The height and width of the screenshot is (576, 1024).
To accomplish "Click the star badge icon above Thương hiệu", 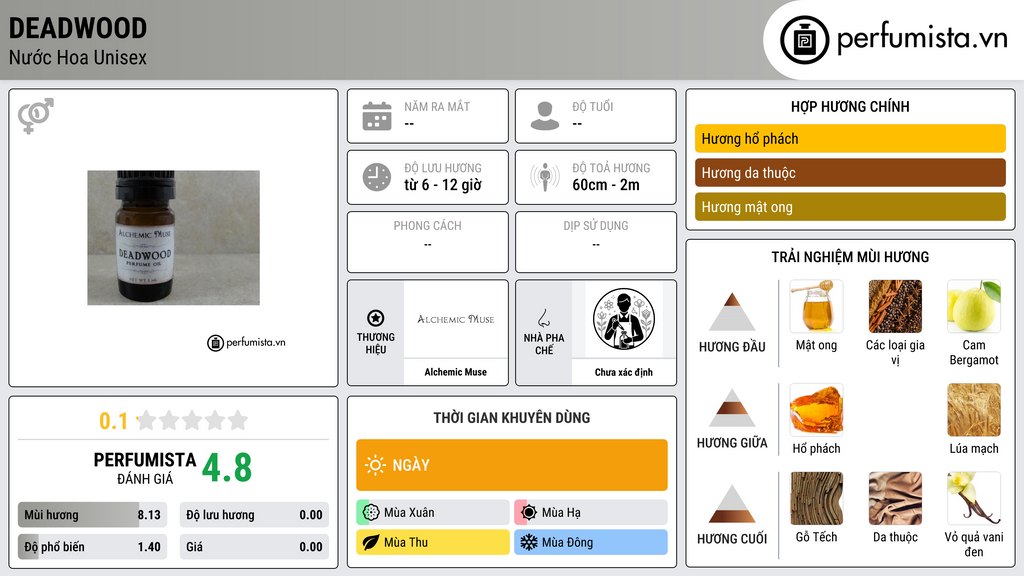I will (376, 318).
